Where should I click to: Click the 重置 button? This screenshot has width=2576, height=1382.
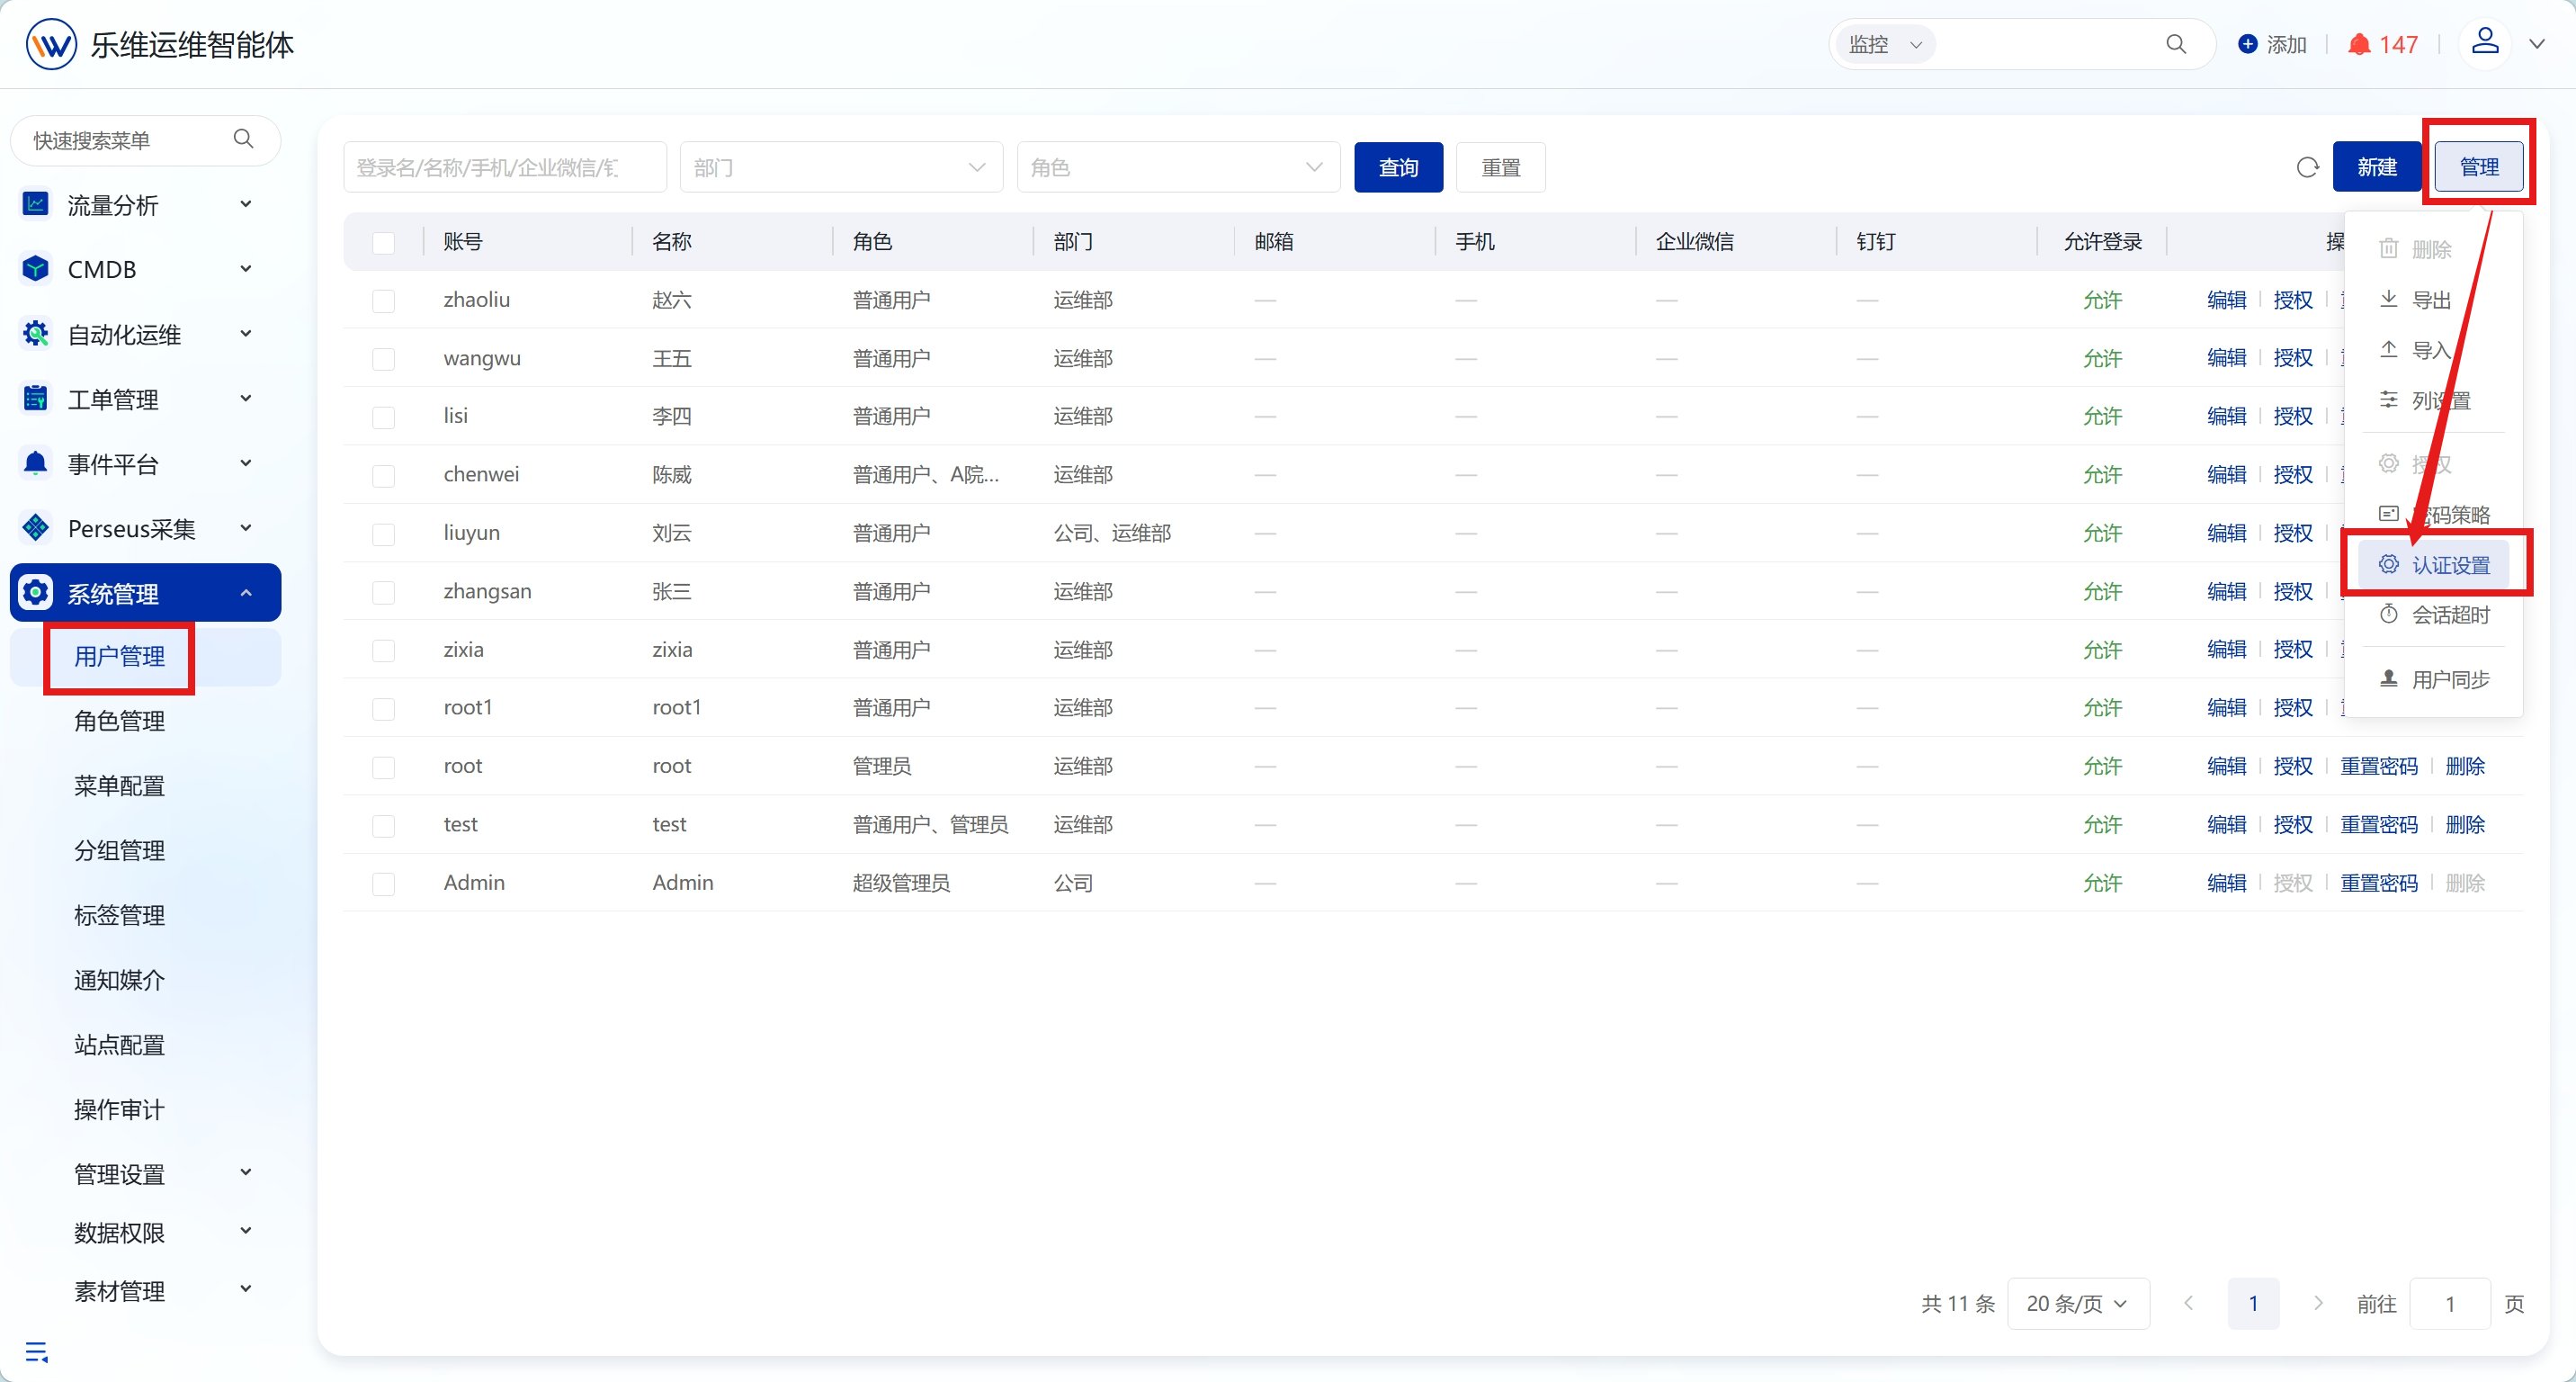pyautogui.click(x=1500, y=167)
